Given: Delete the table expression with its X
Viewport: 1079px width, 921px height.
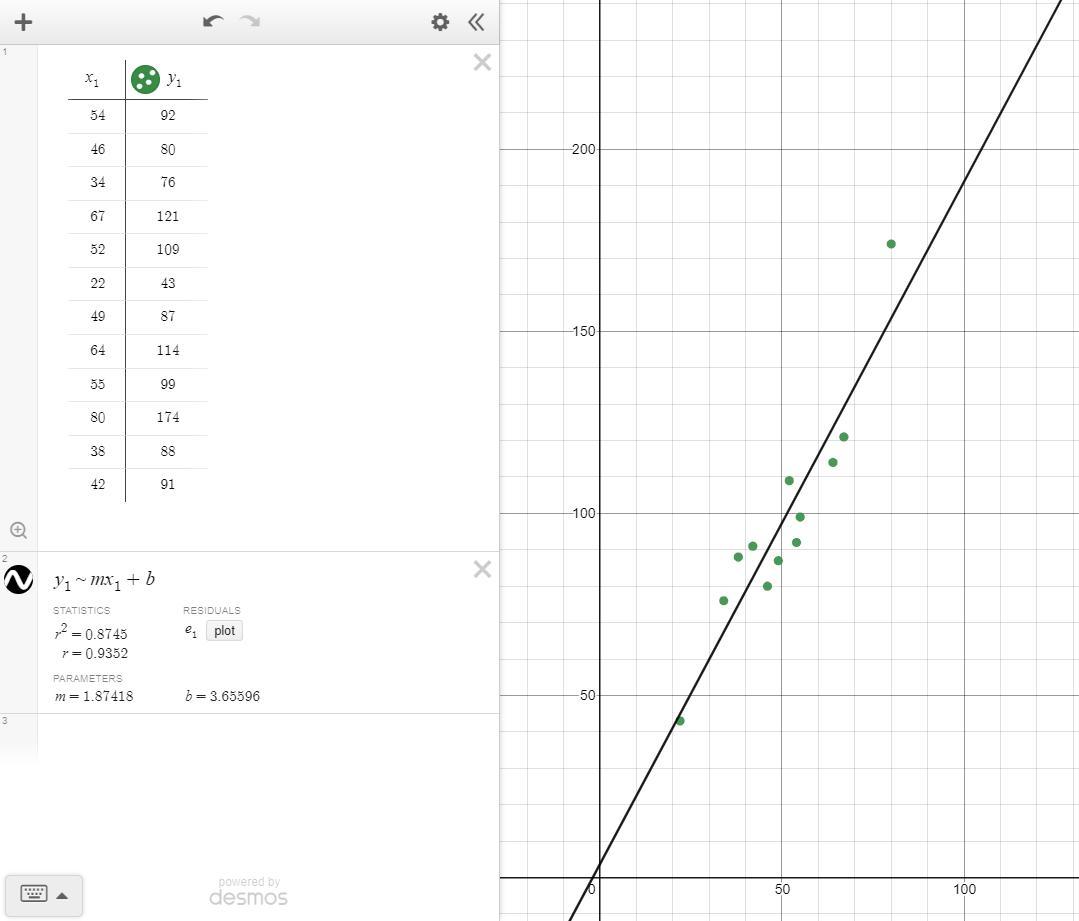Looking at the screenshot, I should click(482, 63).
